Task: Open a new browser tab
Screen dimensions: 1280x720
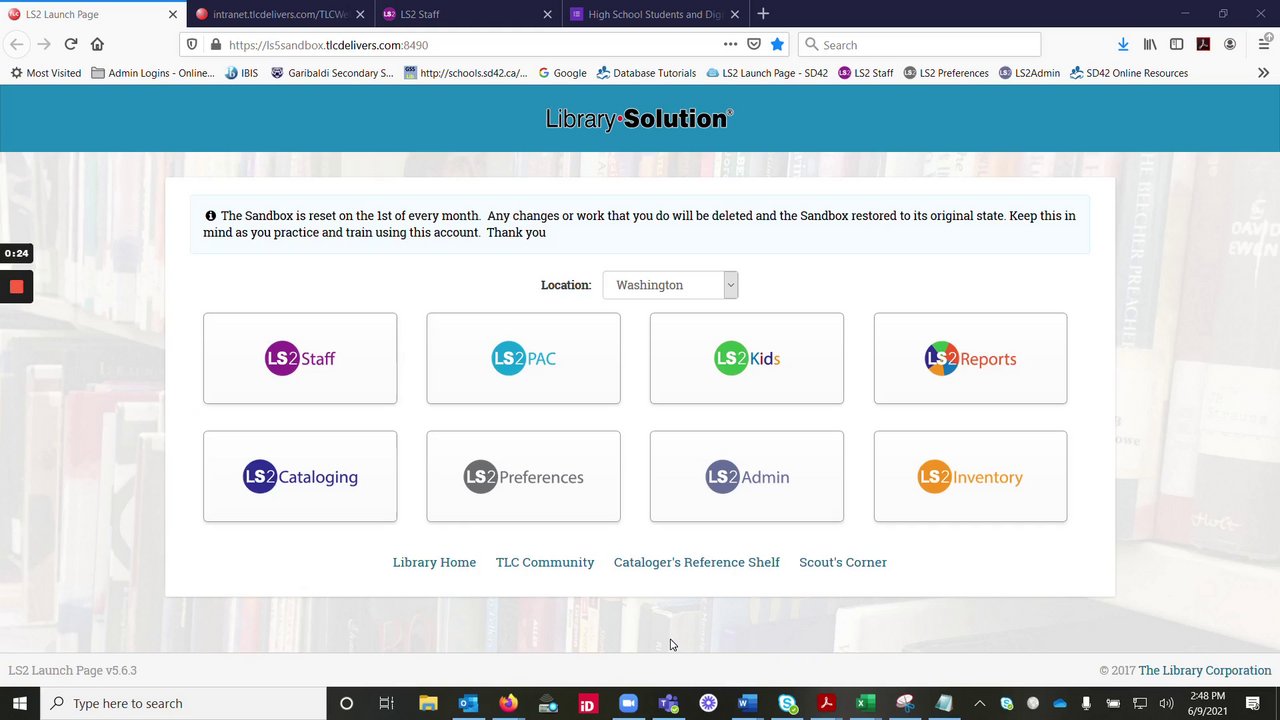Action: click(763, 14)
